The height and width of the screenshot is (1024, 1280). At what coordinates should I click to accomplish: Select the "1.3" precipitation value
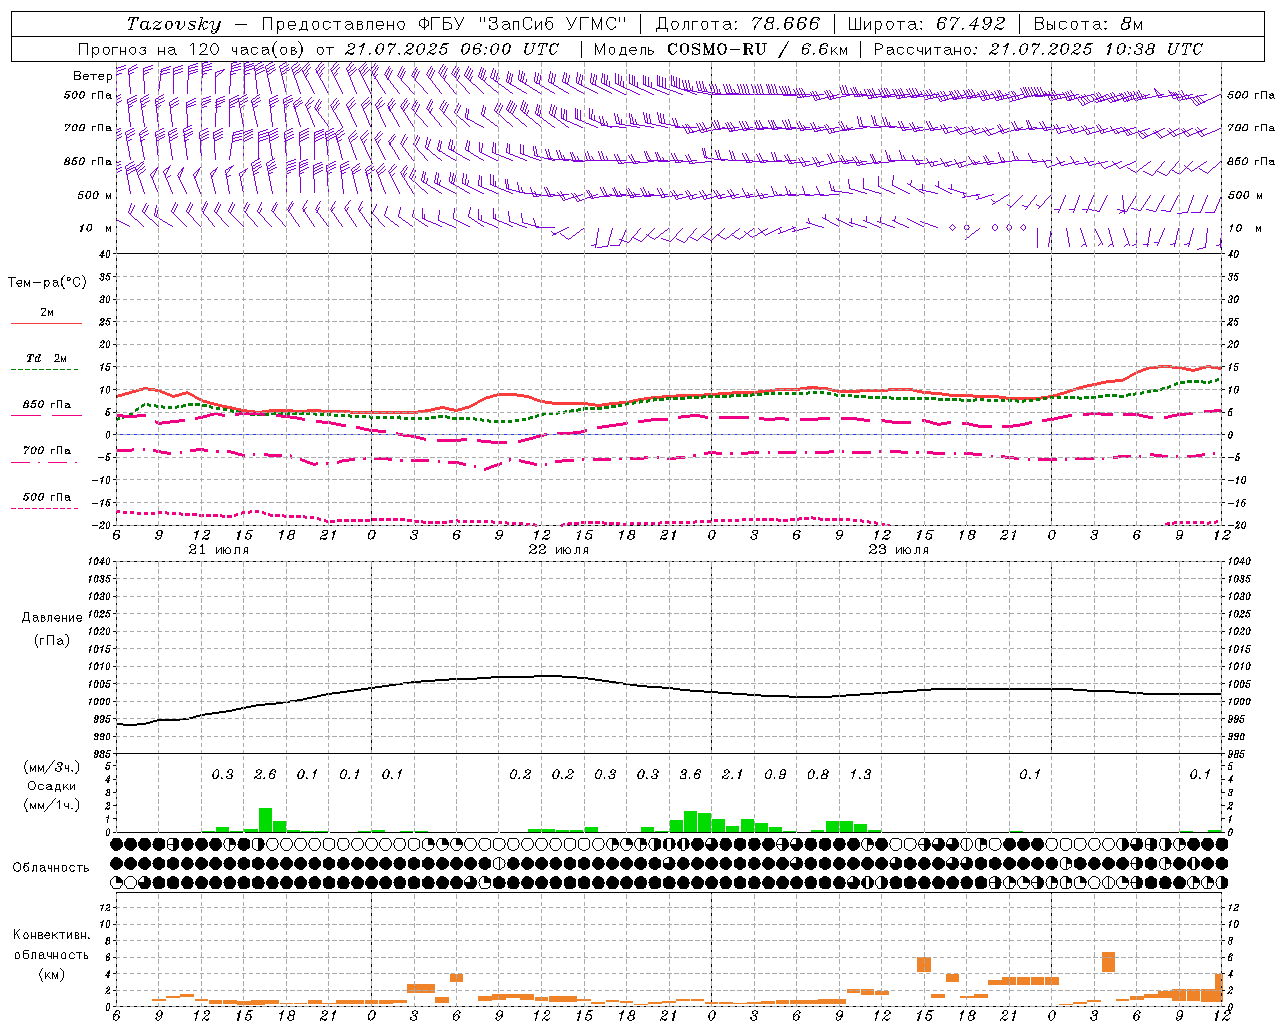click(x=860, y=774)
